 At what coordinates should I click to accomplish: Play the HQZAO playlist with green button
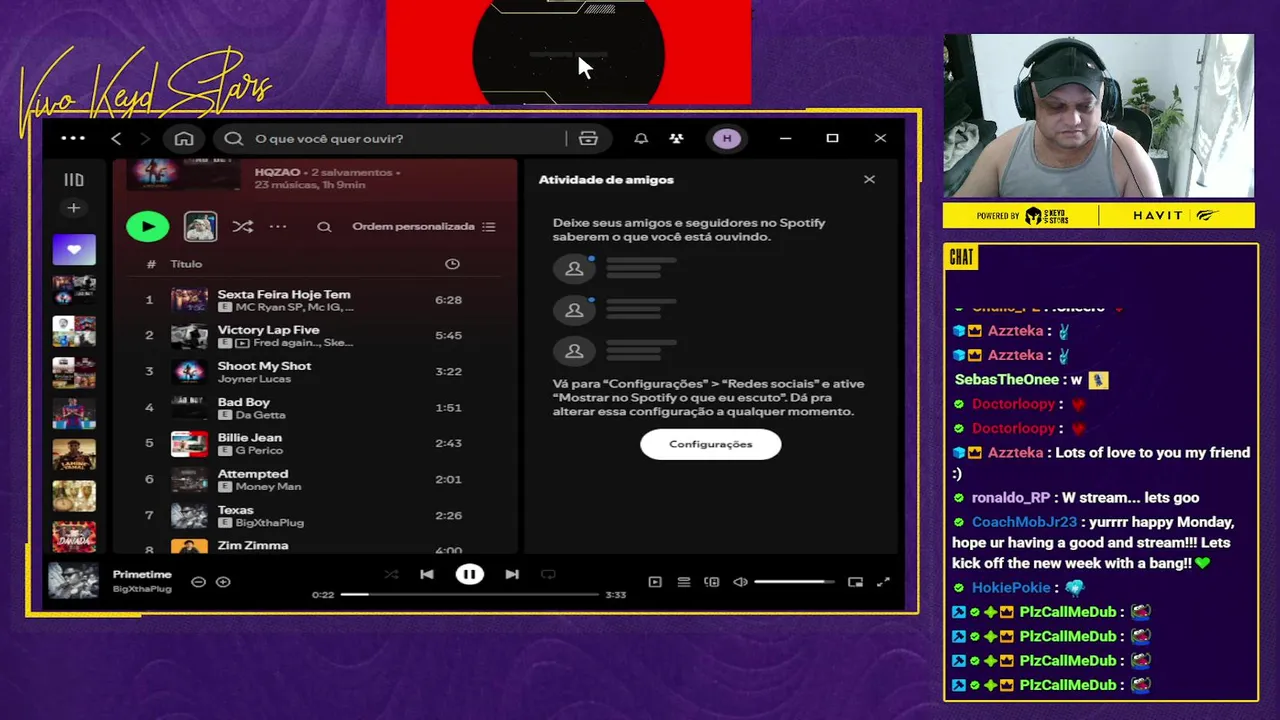(x=148, y=227)
